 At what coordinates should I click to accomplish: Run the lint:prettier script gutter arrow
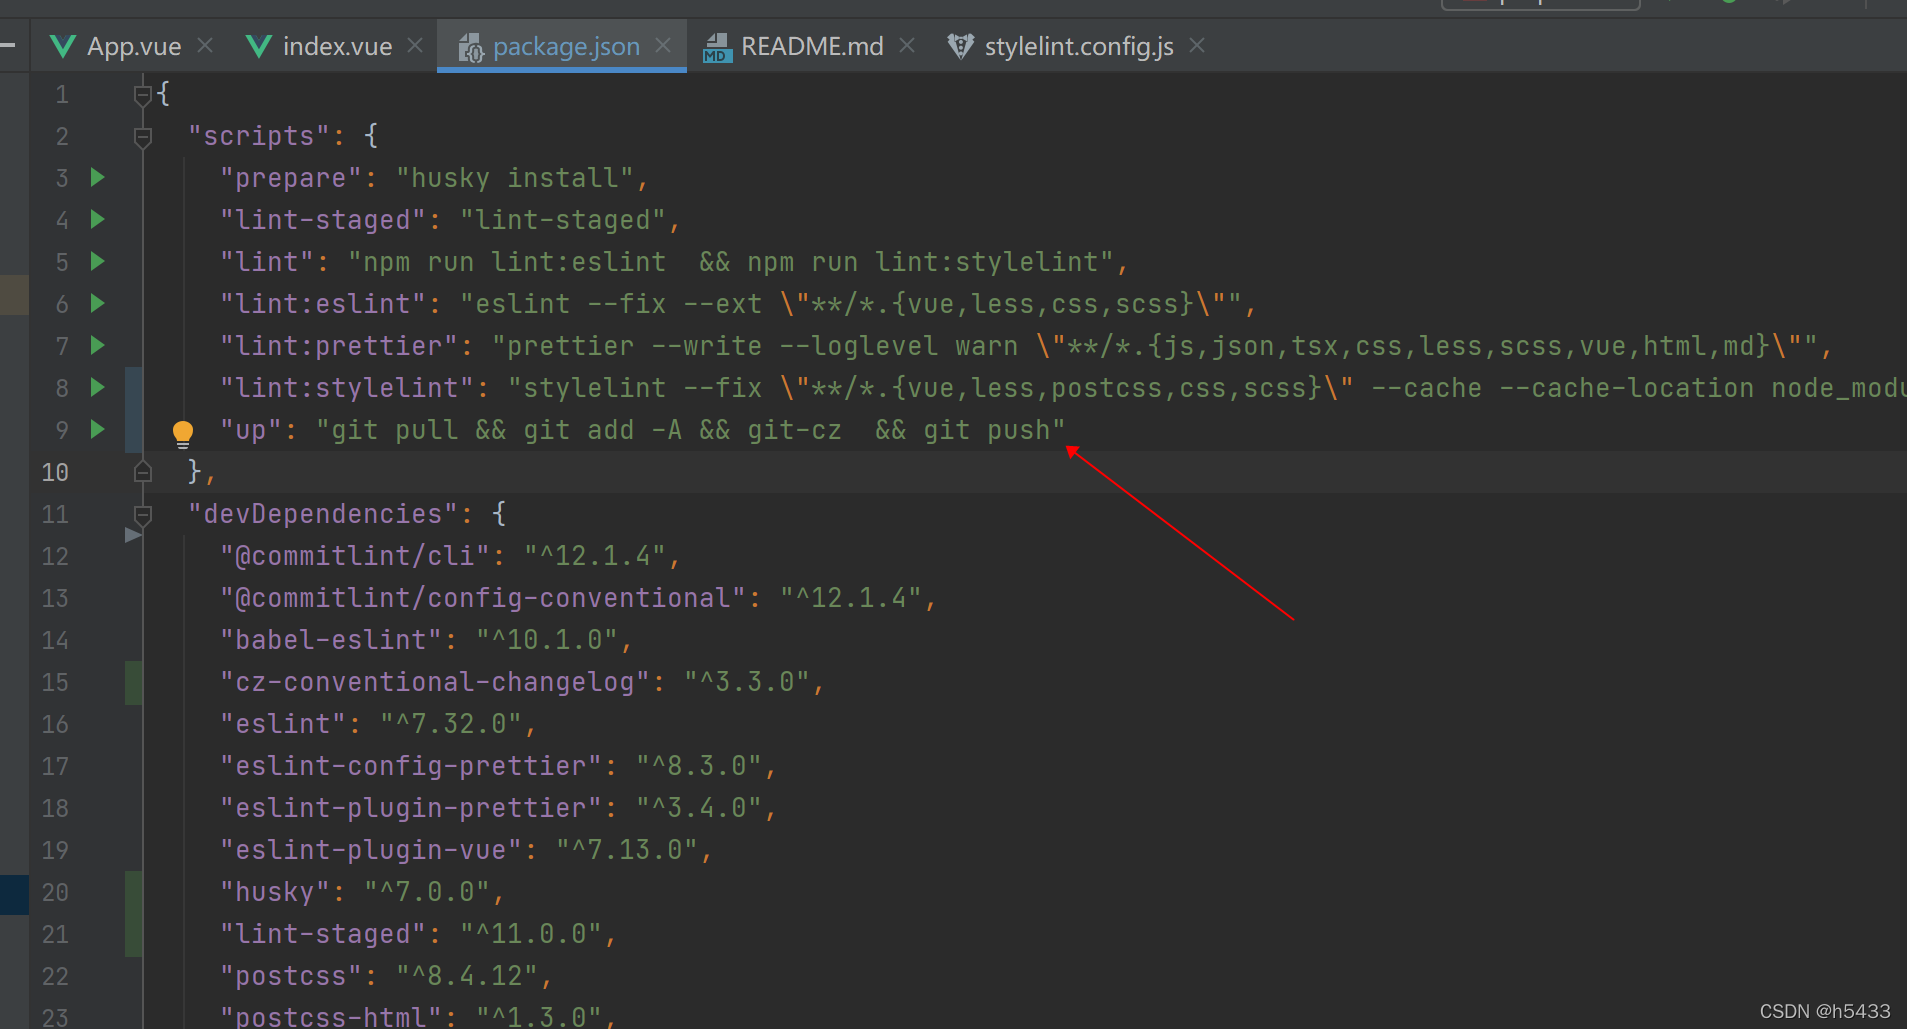coord(98,346)
